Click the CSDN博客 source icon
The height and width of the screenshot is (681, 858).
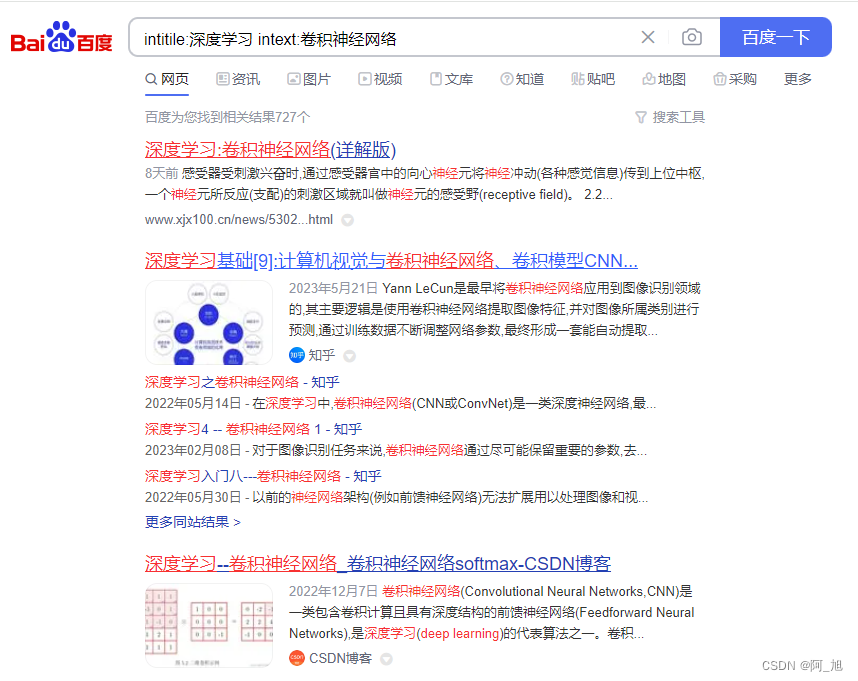297,658
